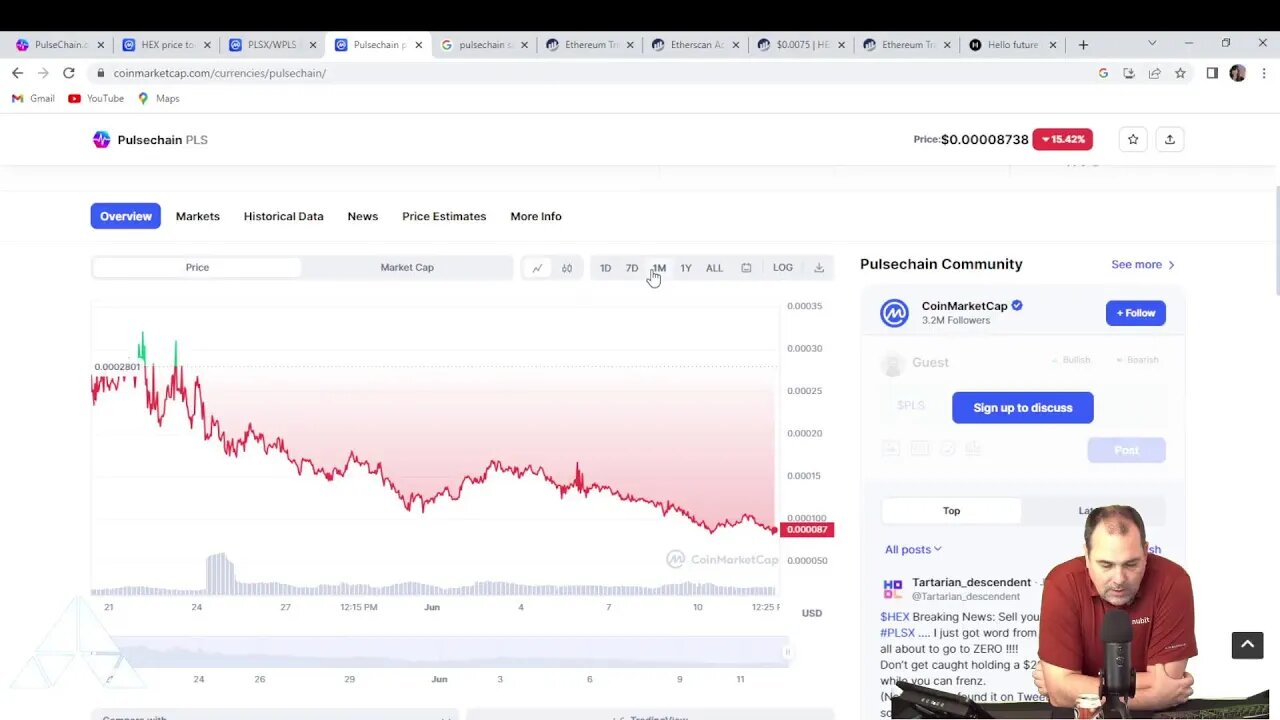Screen dimensions: 1280x720
Task: Switch chart to Market Cap view
Action: point(407,267)
